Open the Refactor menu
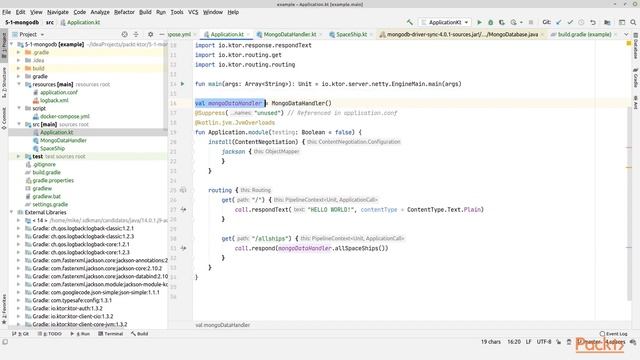 124,12
